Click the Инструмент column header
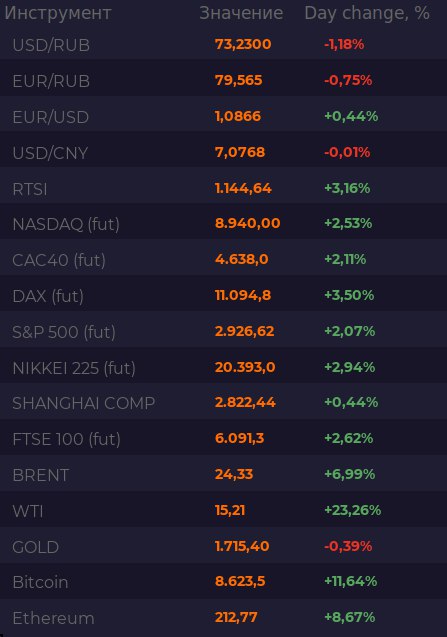Viewport: 447px width, 637px height. [x=58, y=13]
